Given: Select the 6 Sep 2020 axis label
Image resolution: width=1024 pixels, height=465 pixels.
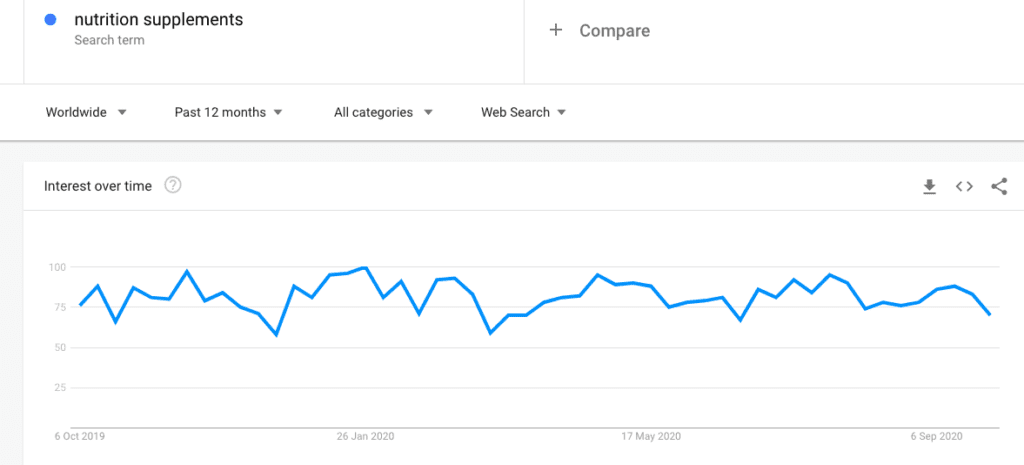Looking at the screenshot, I should [x=936, y=436].
